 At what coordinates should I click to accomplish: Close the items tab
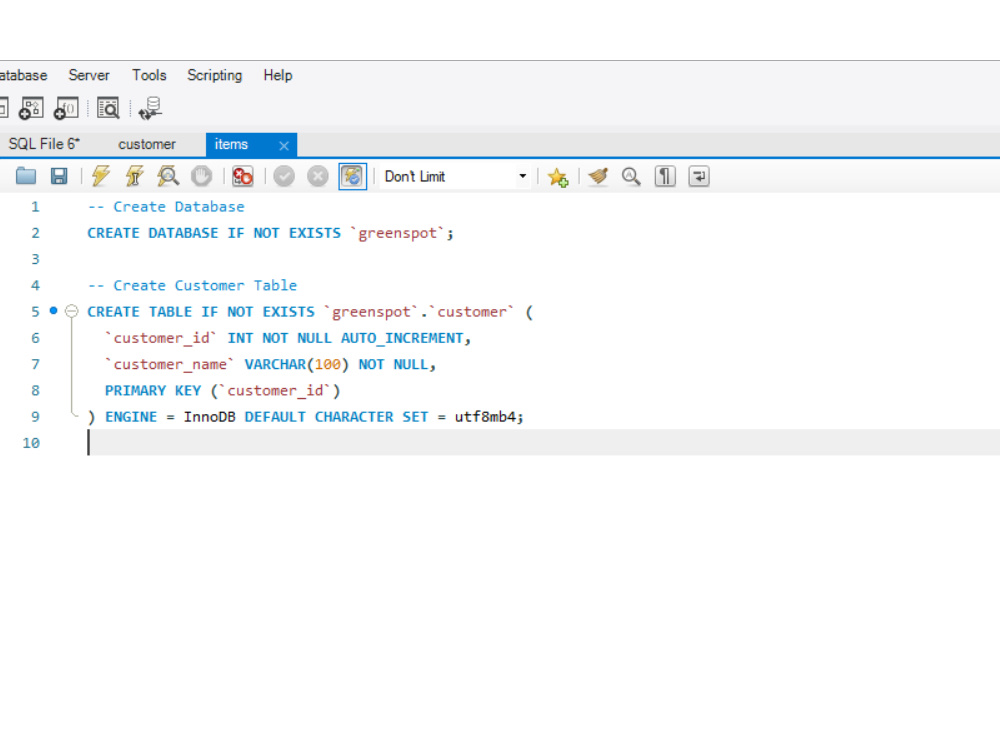(284, 145)
